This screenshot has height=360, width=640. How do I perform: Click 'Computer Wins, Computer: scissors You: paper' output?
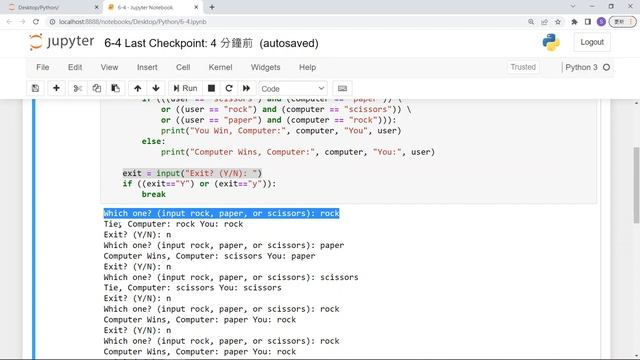[209, 256]
